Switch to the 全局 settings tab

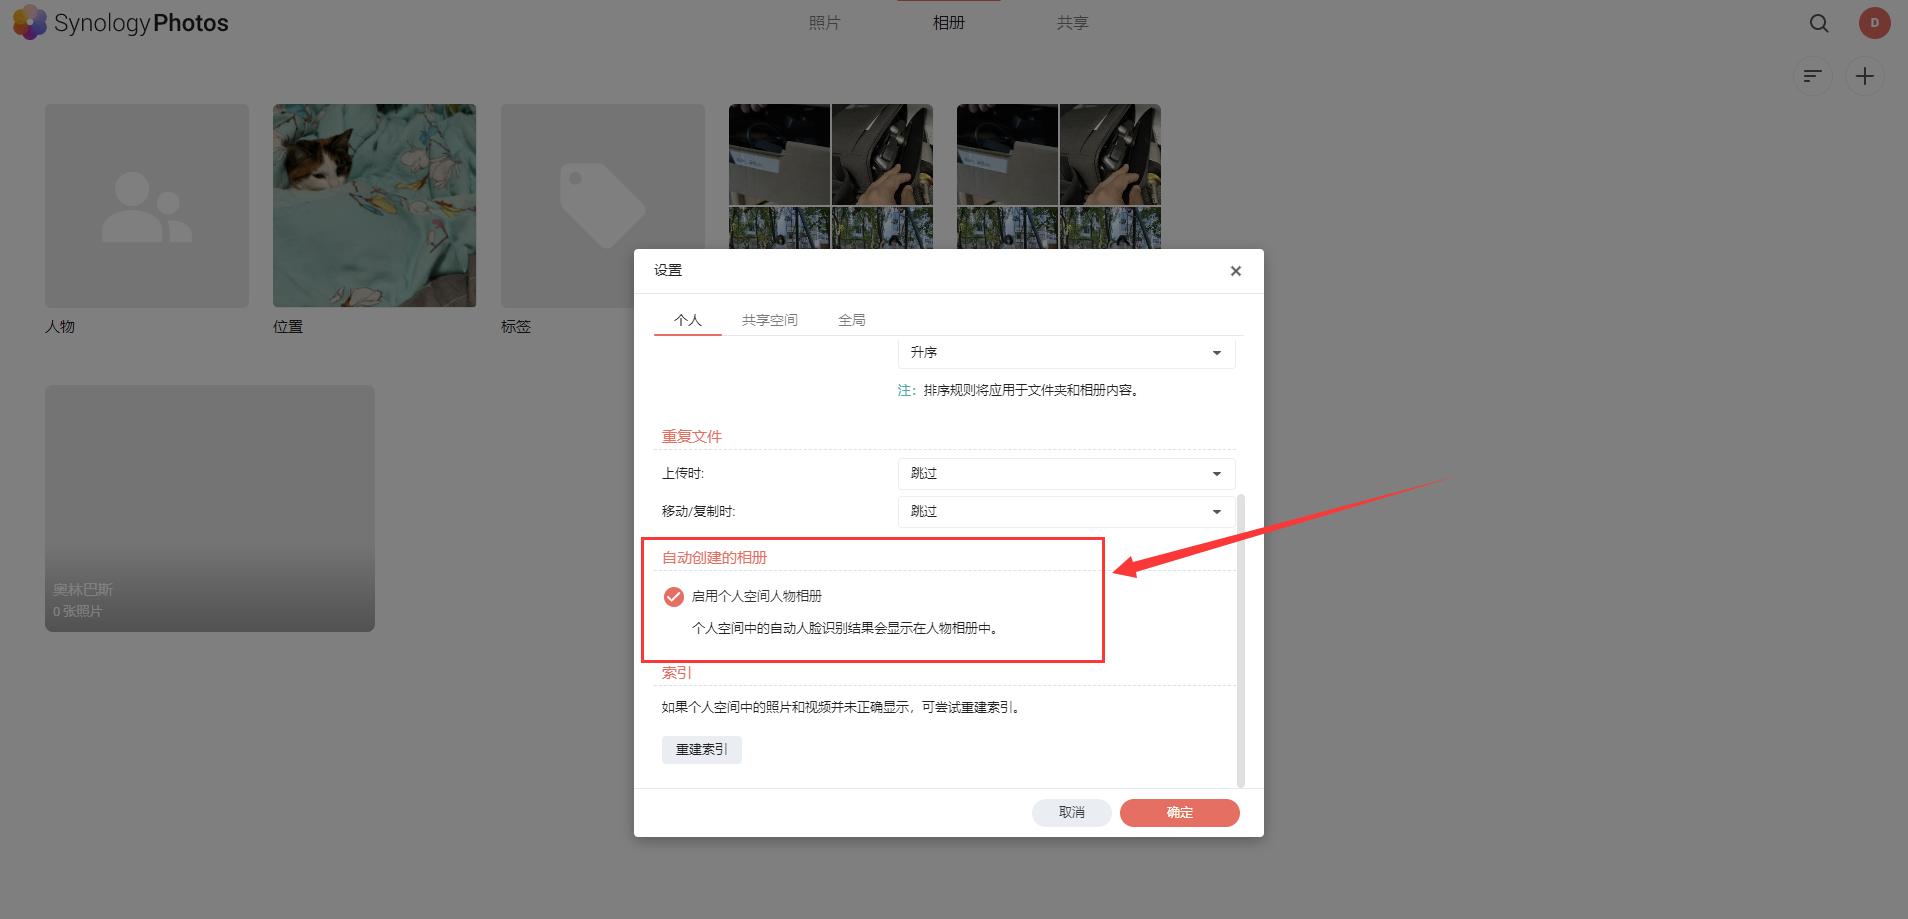851,319
